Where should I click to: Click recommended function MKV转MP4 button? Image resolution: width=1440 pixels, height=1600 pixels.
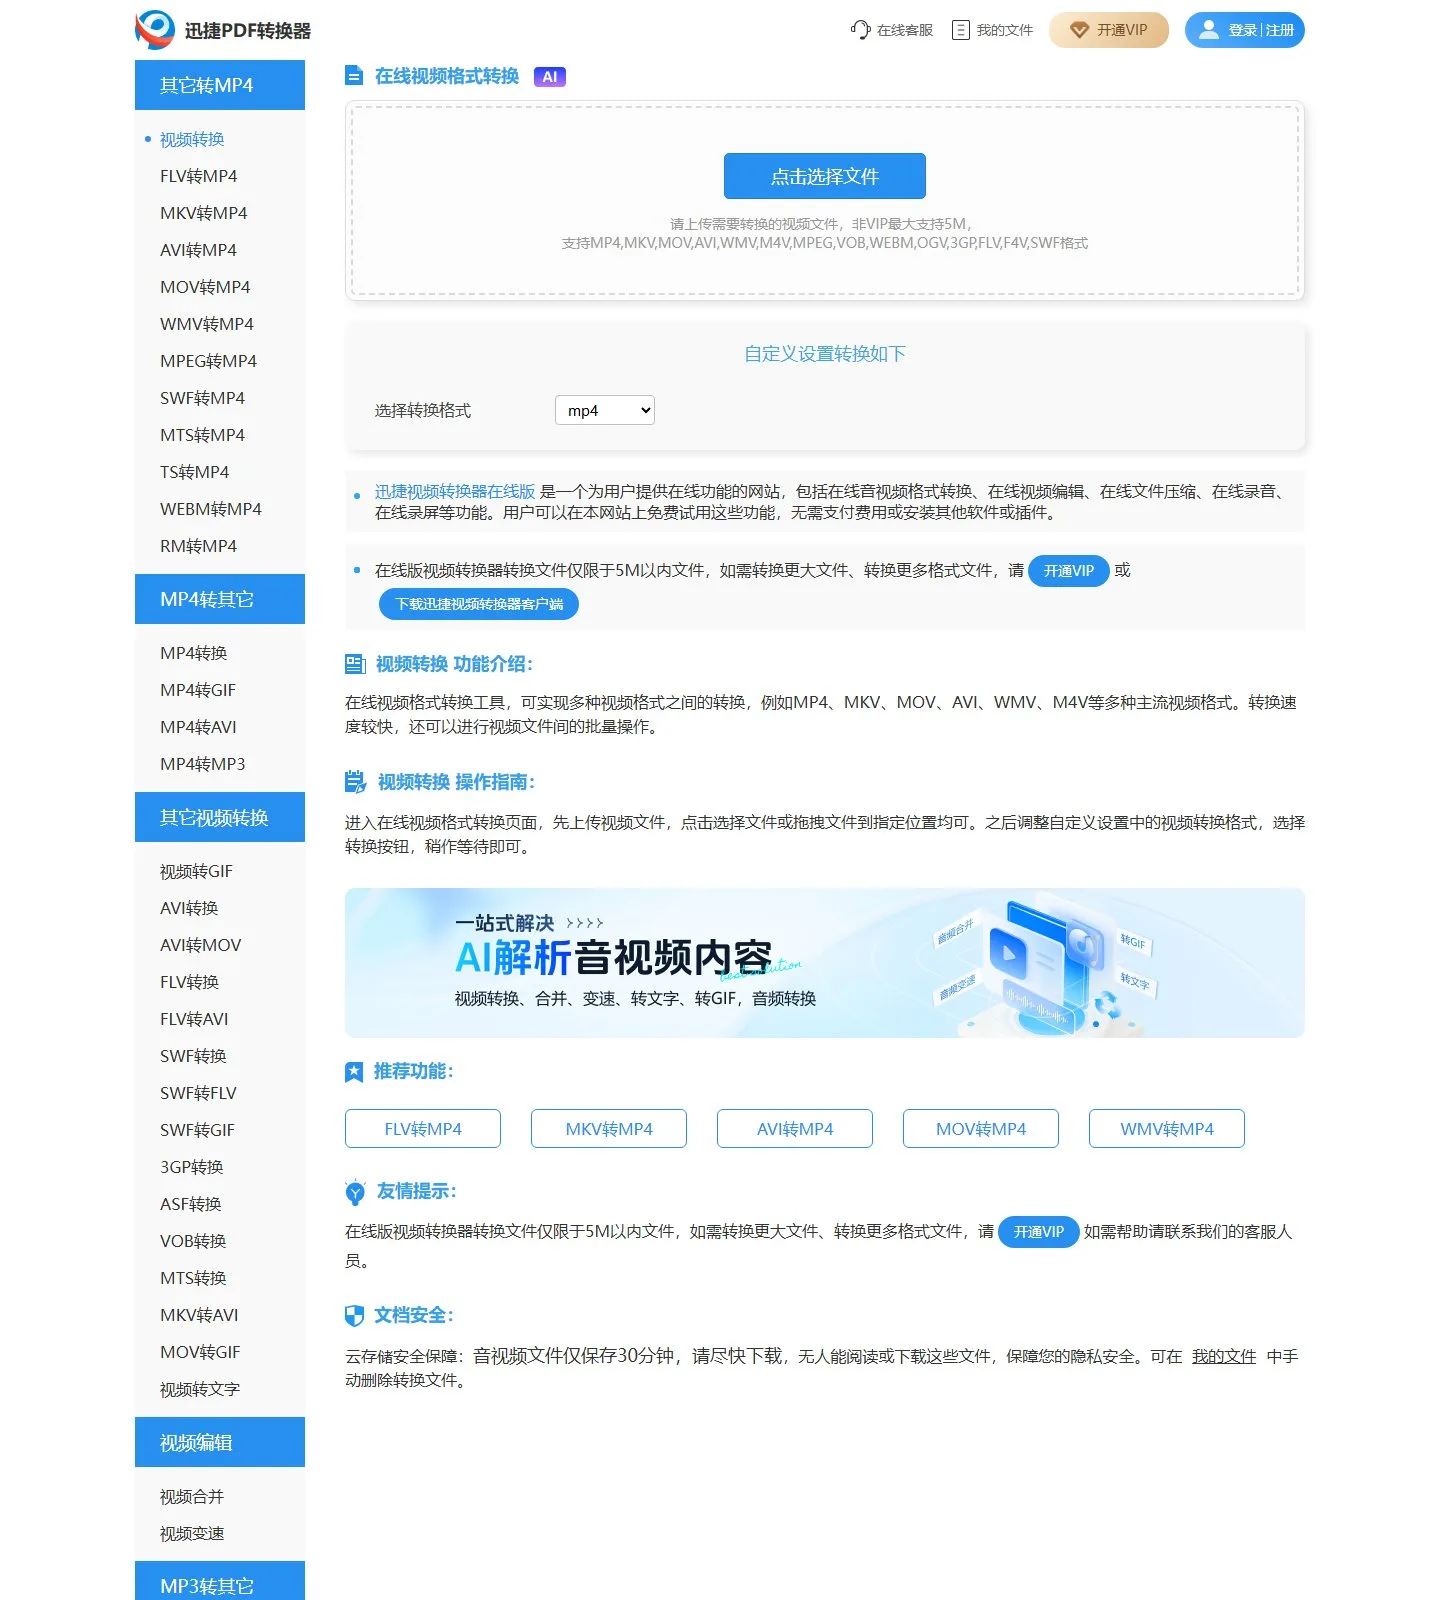(x=609, y=1128)
